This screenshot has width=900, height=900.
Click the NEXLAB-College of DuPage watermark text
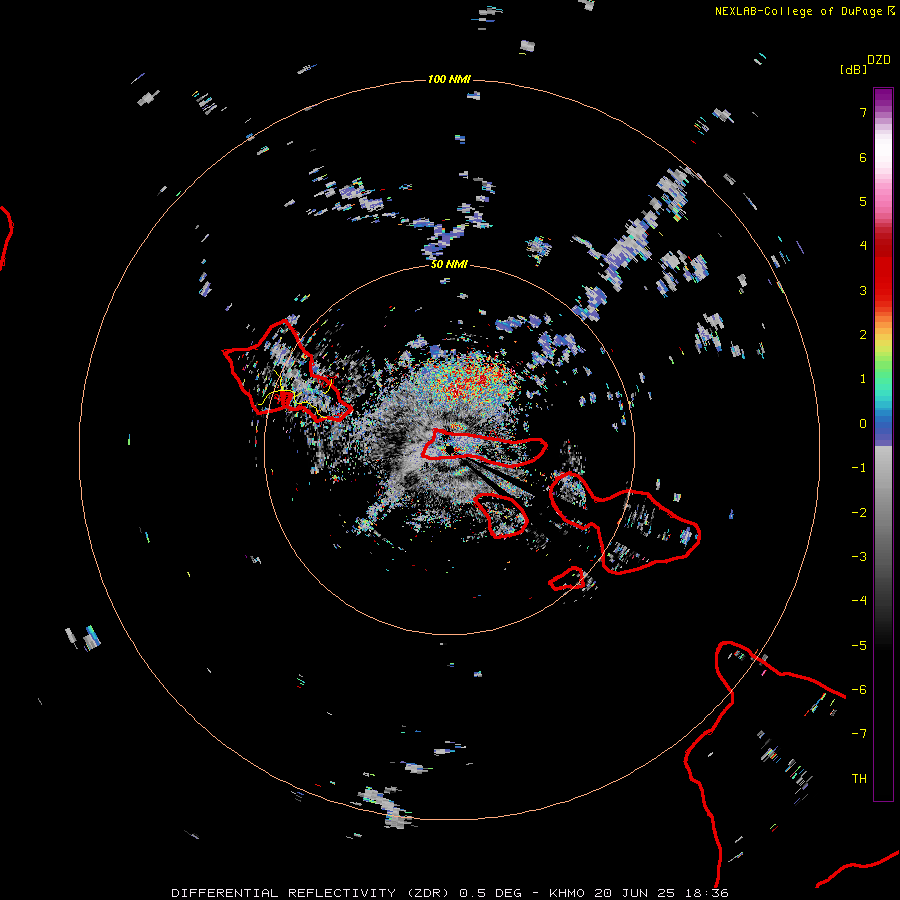pyautogui.click(x=798, y=11)
